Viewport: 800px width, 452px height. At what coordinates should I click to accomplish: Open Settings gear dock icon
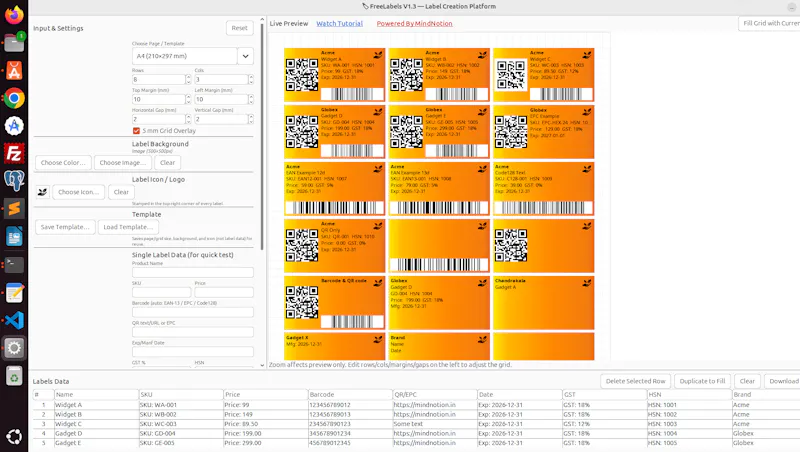14,348
